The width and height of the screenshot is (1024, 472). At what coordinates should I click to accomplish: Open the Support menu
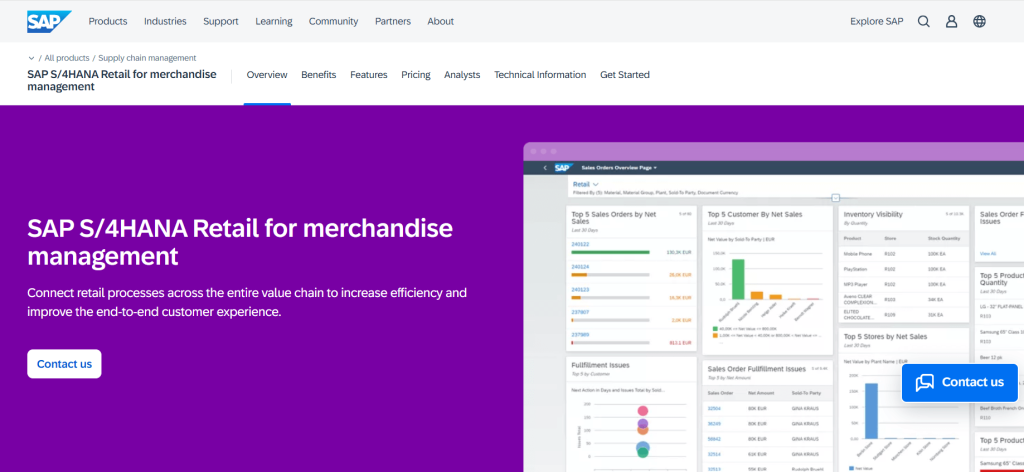(221, 21)
